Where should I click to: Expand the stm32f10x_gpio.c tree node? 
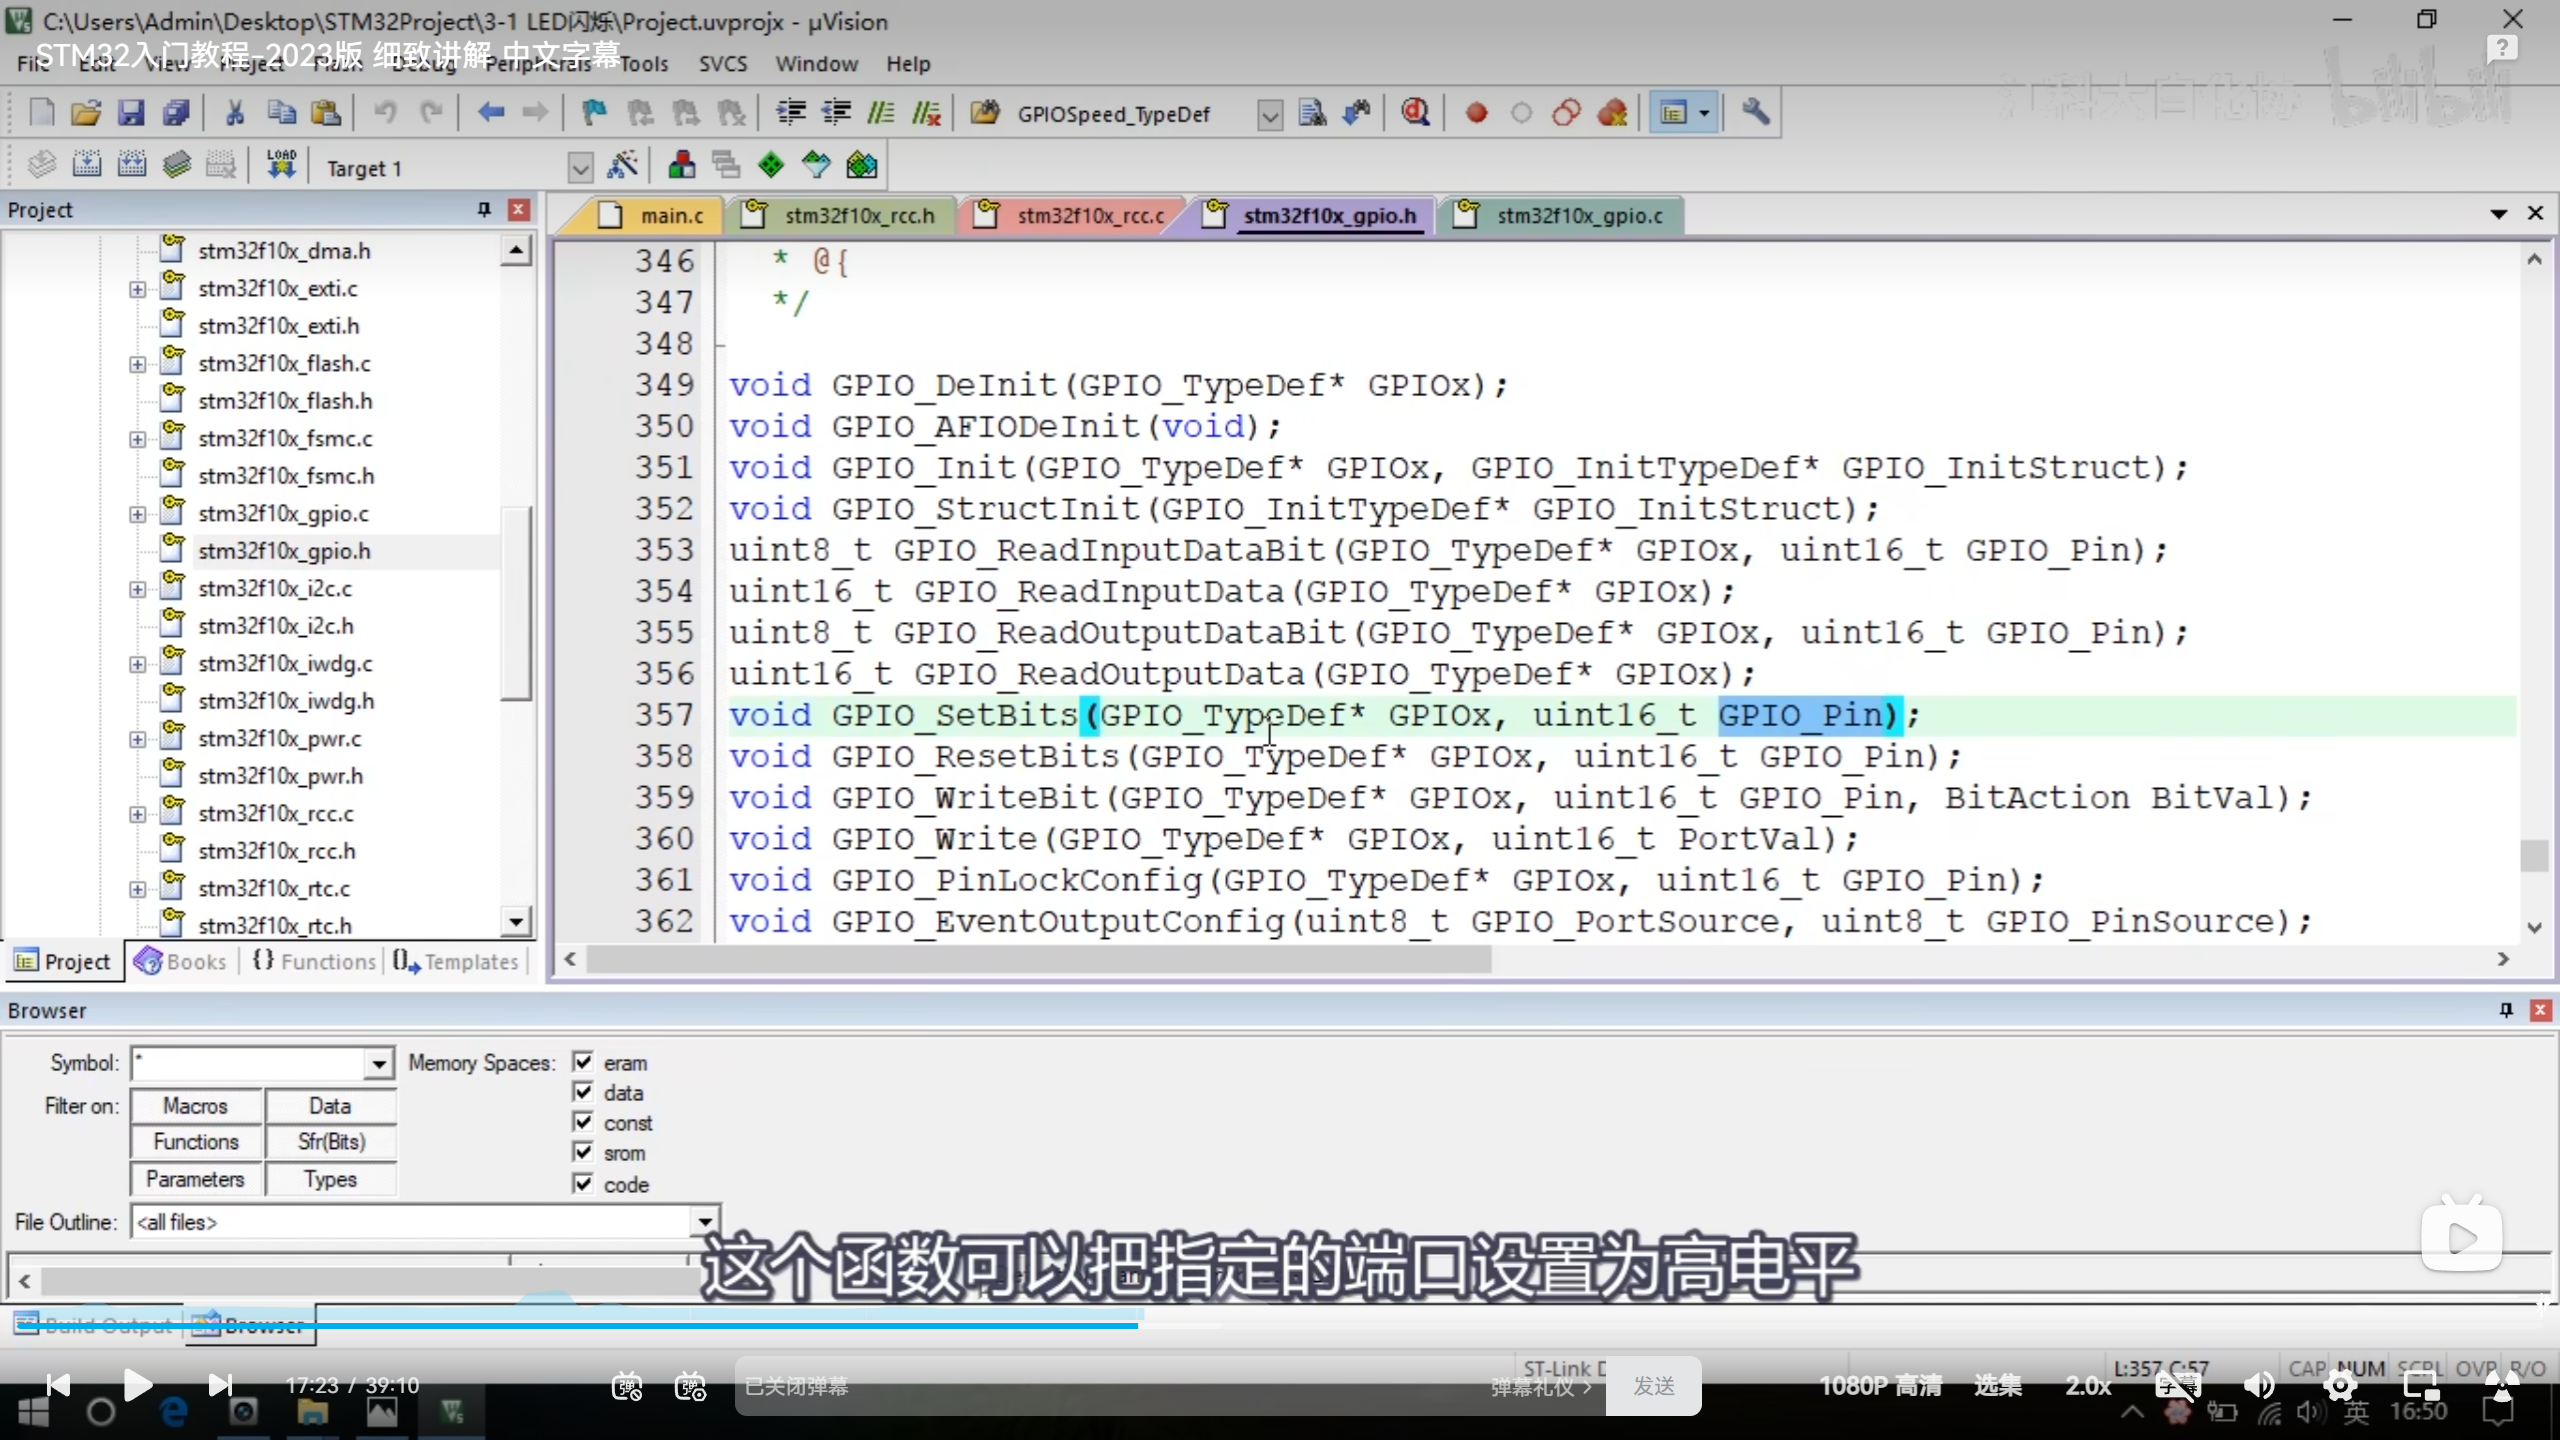pyautogui.click(x=137, y=514)
